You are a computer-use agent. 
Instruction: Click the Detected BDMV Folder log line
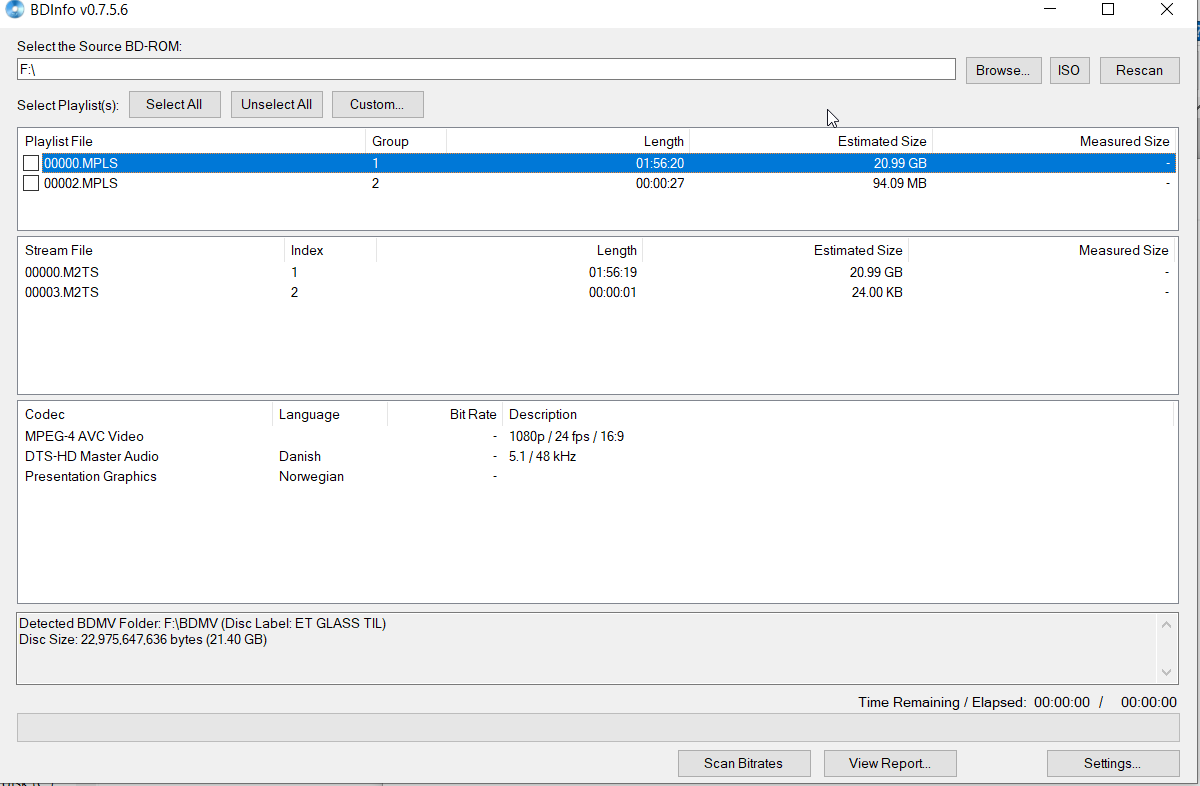tap(203, 623)
